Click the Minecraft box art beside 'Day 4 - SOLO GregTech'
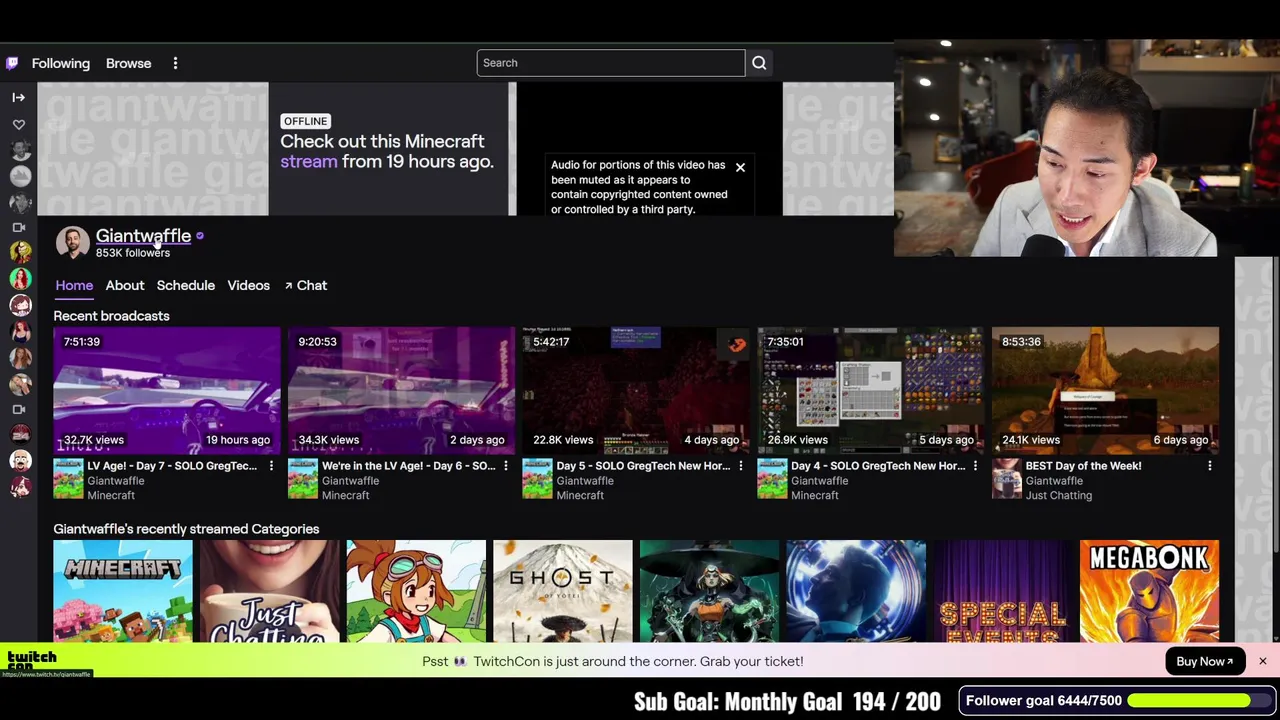Screen dimensions: 1280x720 pyautogui.click(x=772, y=479)
